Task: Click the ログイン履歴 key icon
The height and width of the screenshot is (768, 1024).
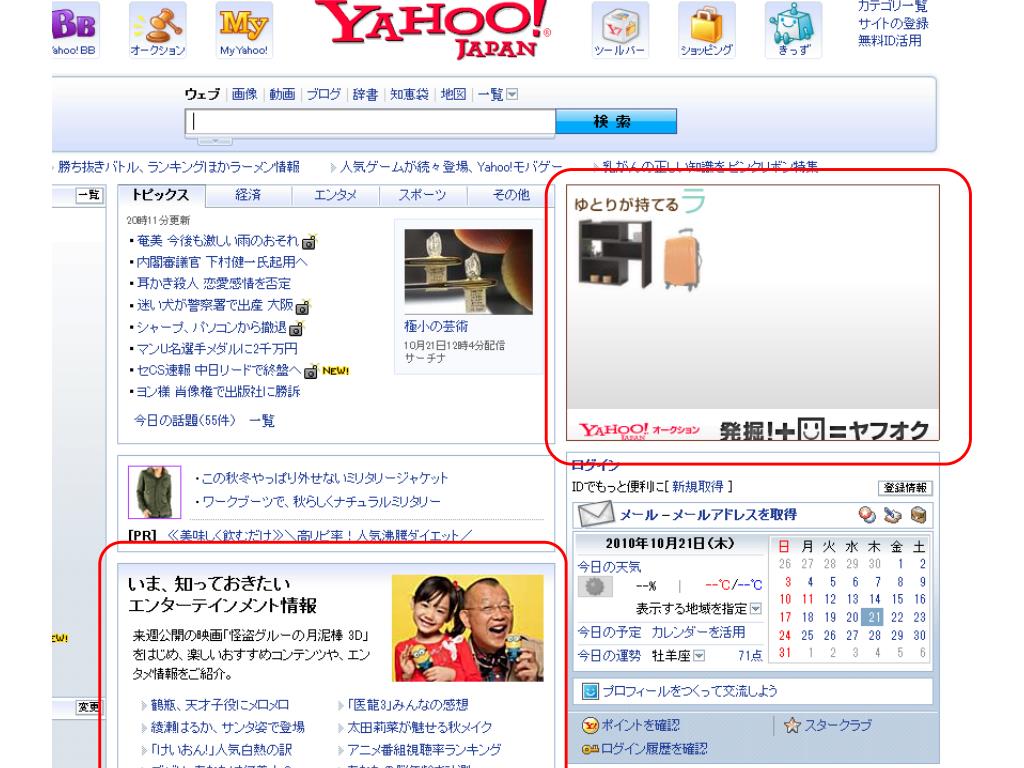Action: point(590,749)
